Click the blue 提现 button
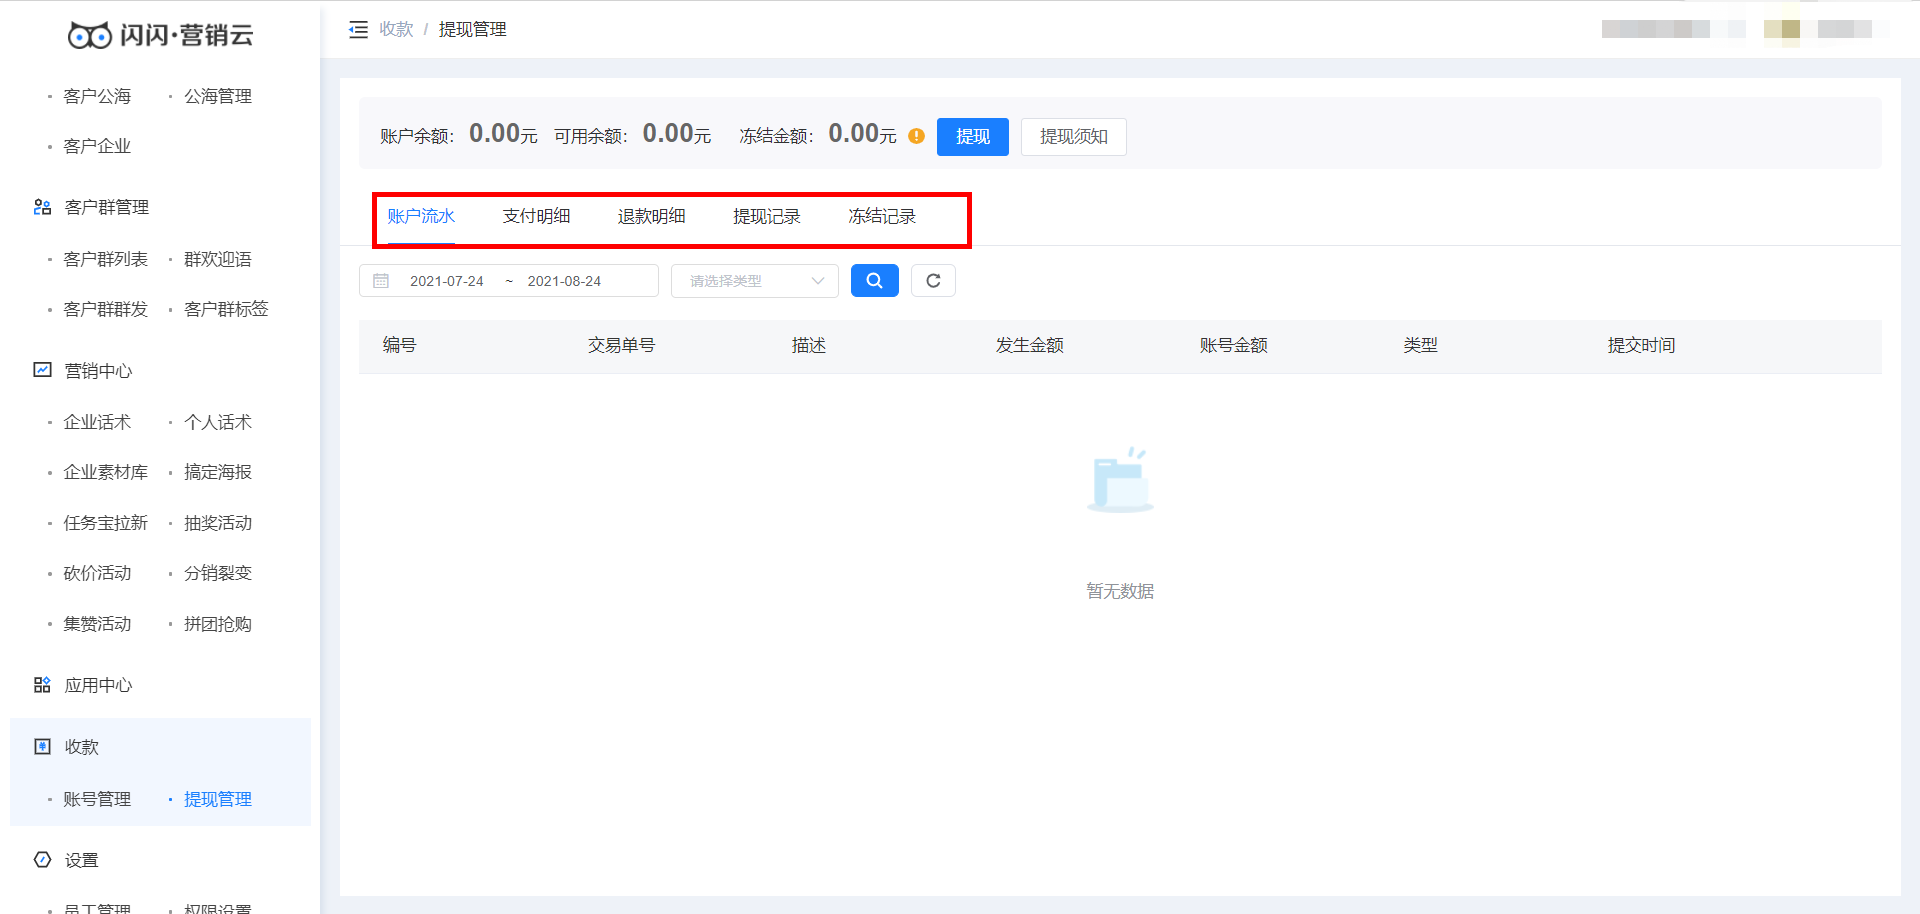Viewport: 1920px width, 914px height. tap(972, 137)
